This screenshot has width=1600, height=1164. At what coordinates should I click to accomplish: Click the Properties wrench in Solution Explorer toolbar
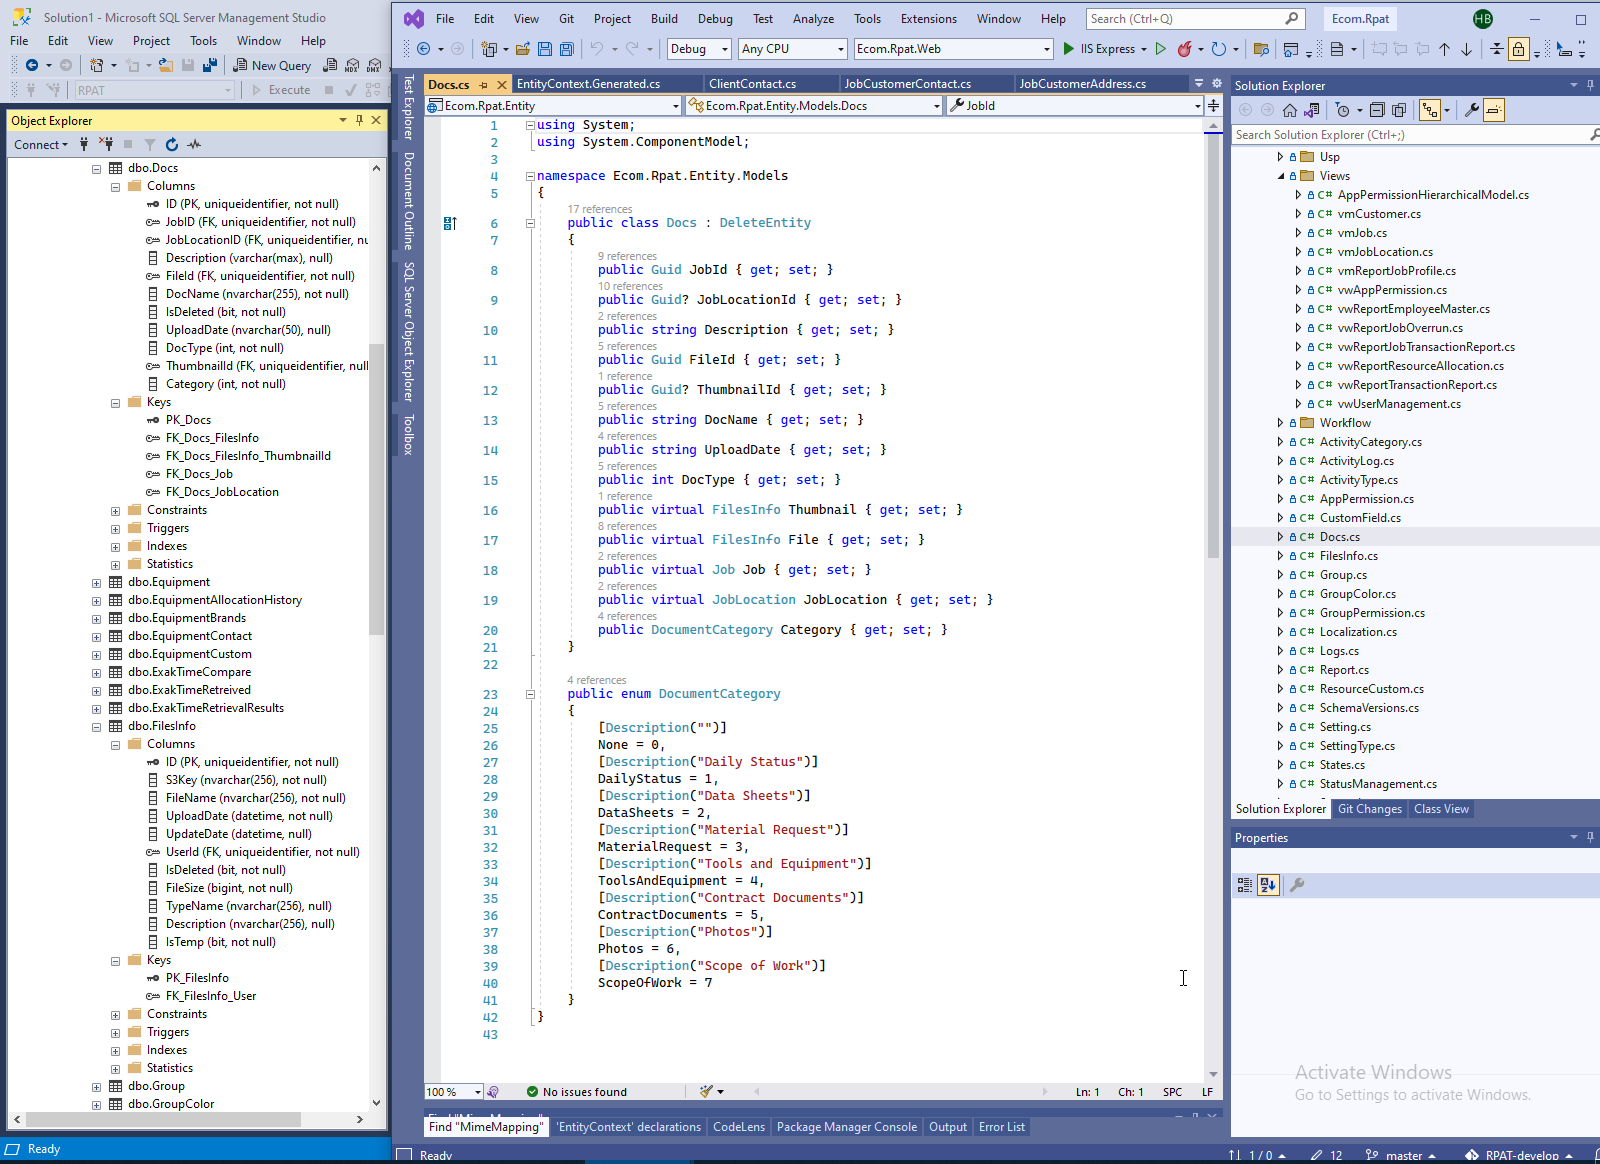[x=1471, y=110]
